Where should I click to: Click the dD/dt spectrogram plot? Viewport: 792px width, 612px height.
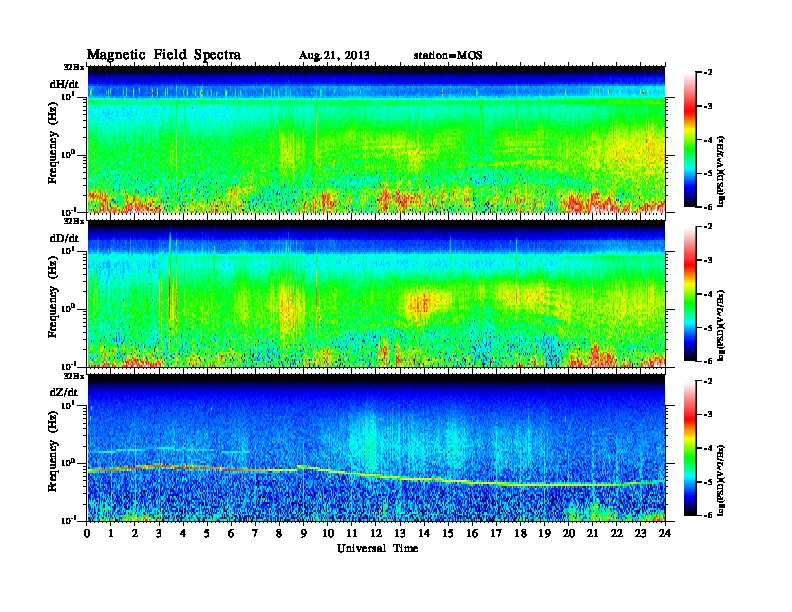[376, 294]
